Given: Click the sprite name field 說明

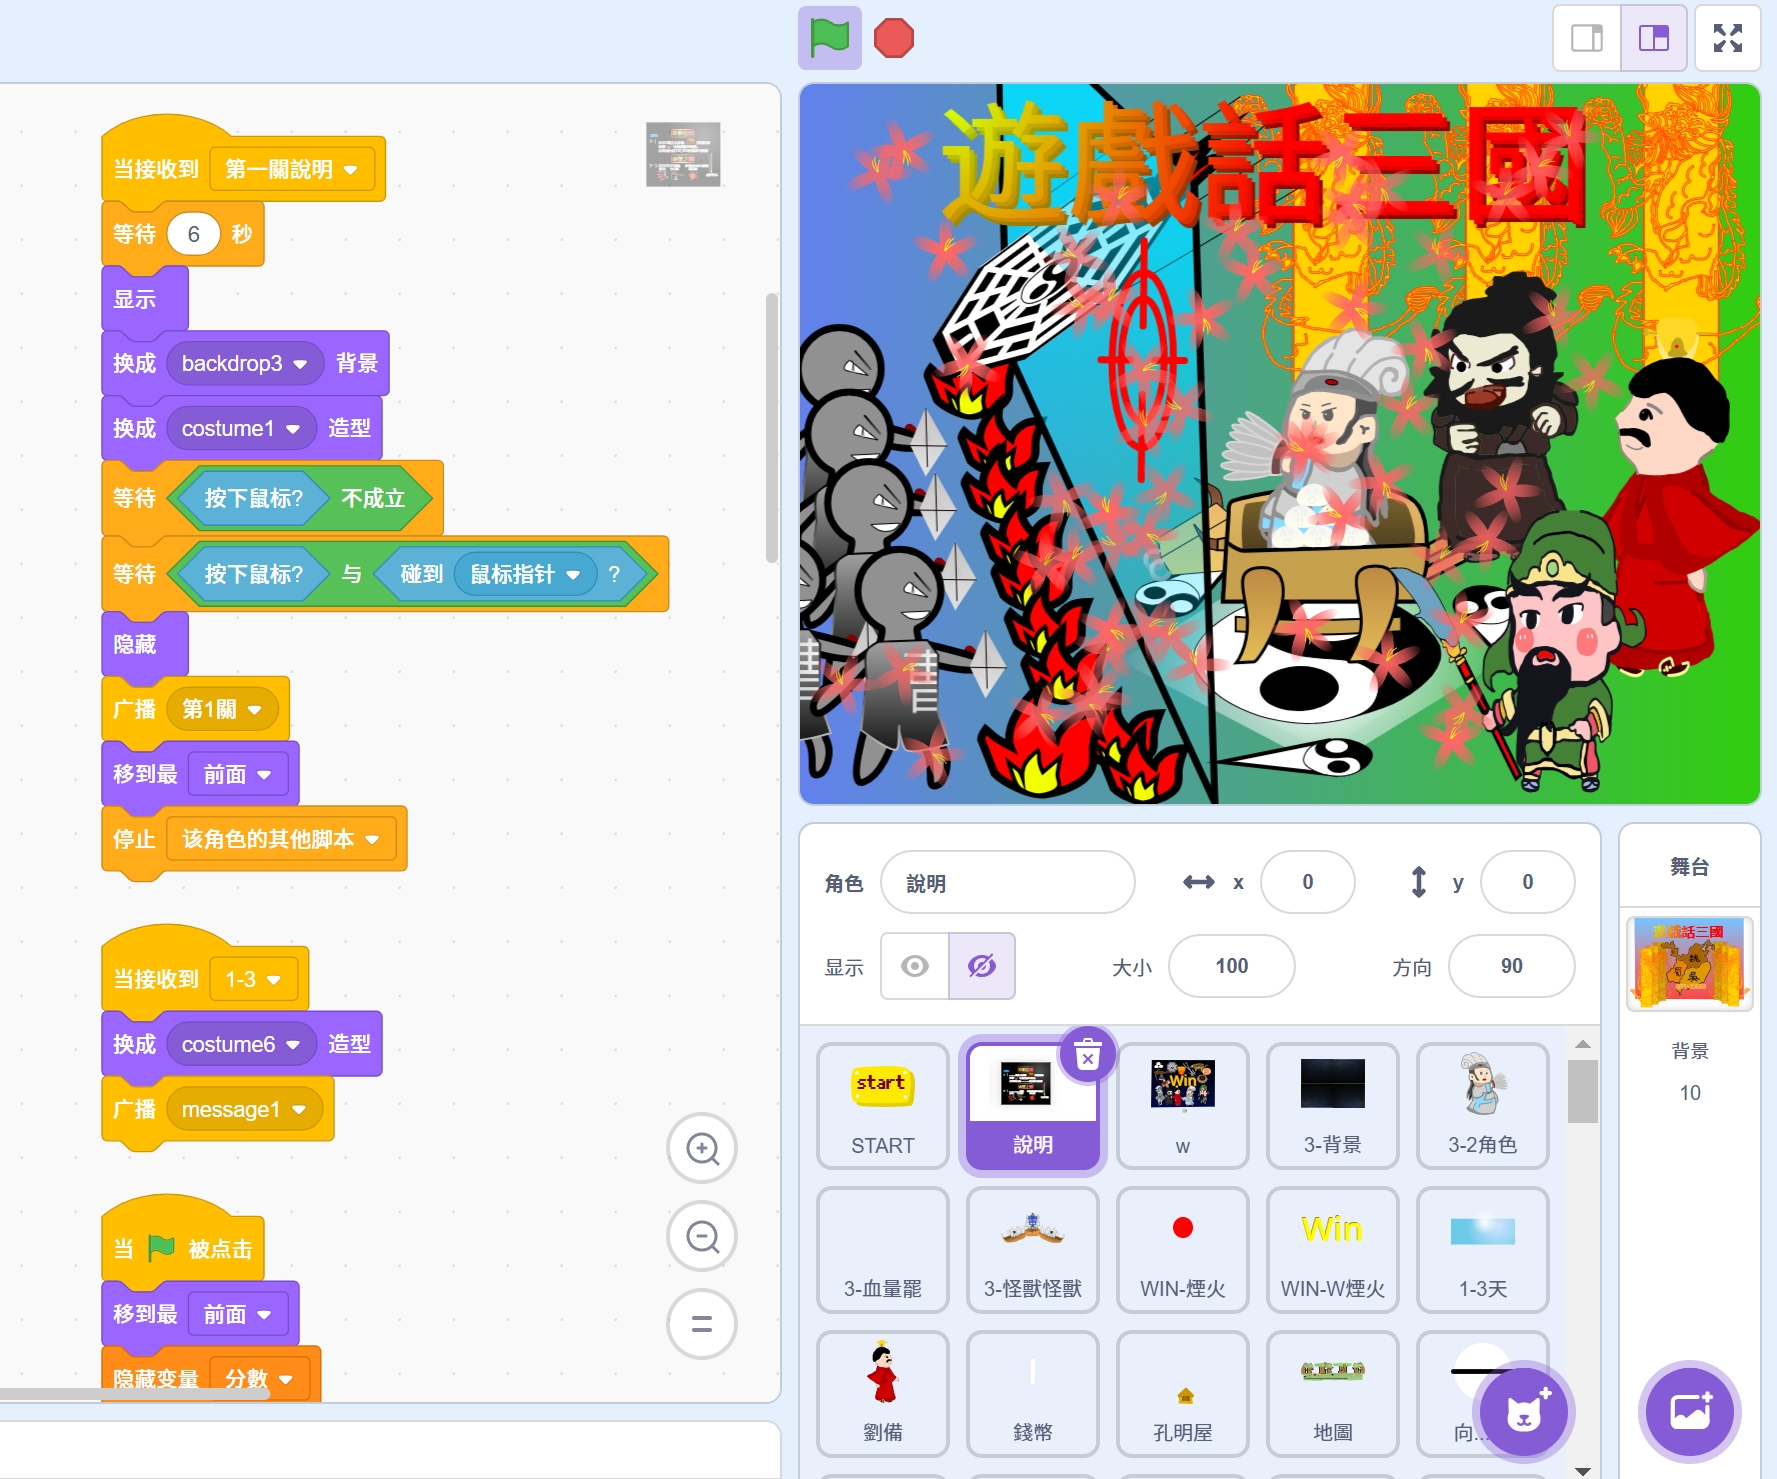Looking at the screenshot, I should (x=1006, y=883).
